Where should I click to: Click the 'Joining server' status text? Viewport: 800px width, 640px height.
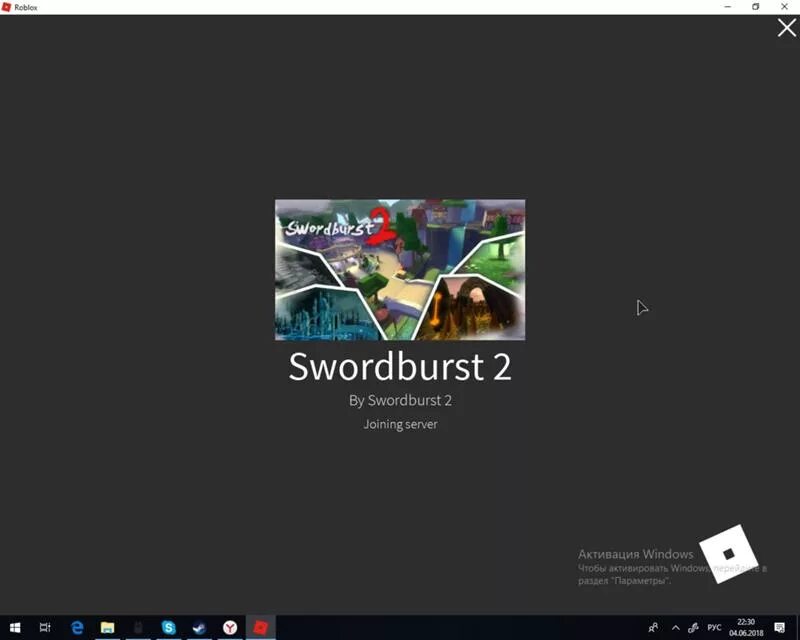[x=400, y=424]
